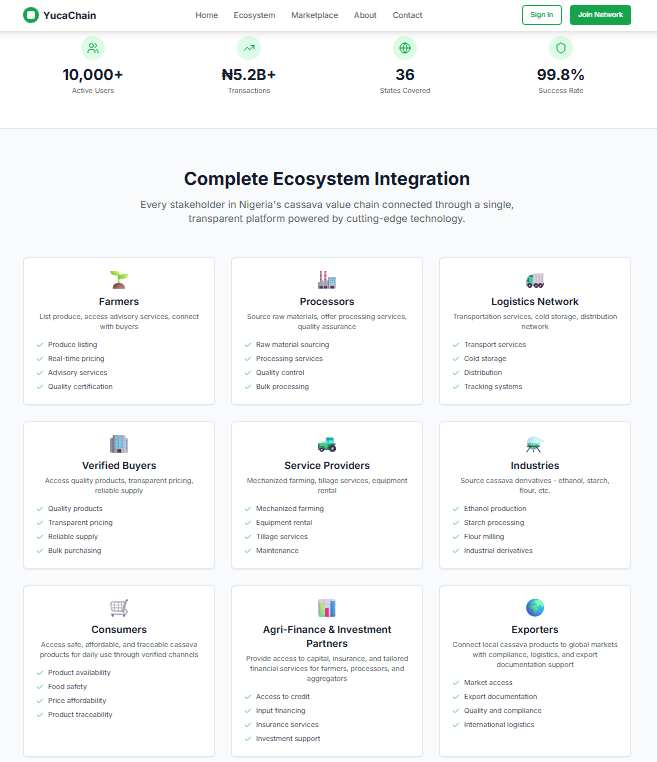Select the Logistics Network card heading

click(x=535, y=301)
